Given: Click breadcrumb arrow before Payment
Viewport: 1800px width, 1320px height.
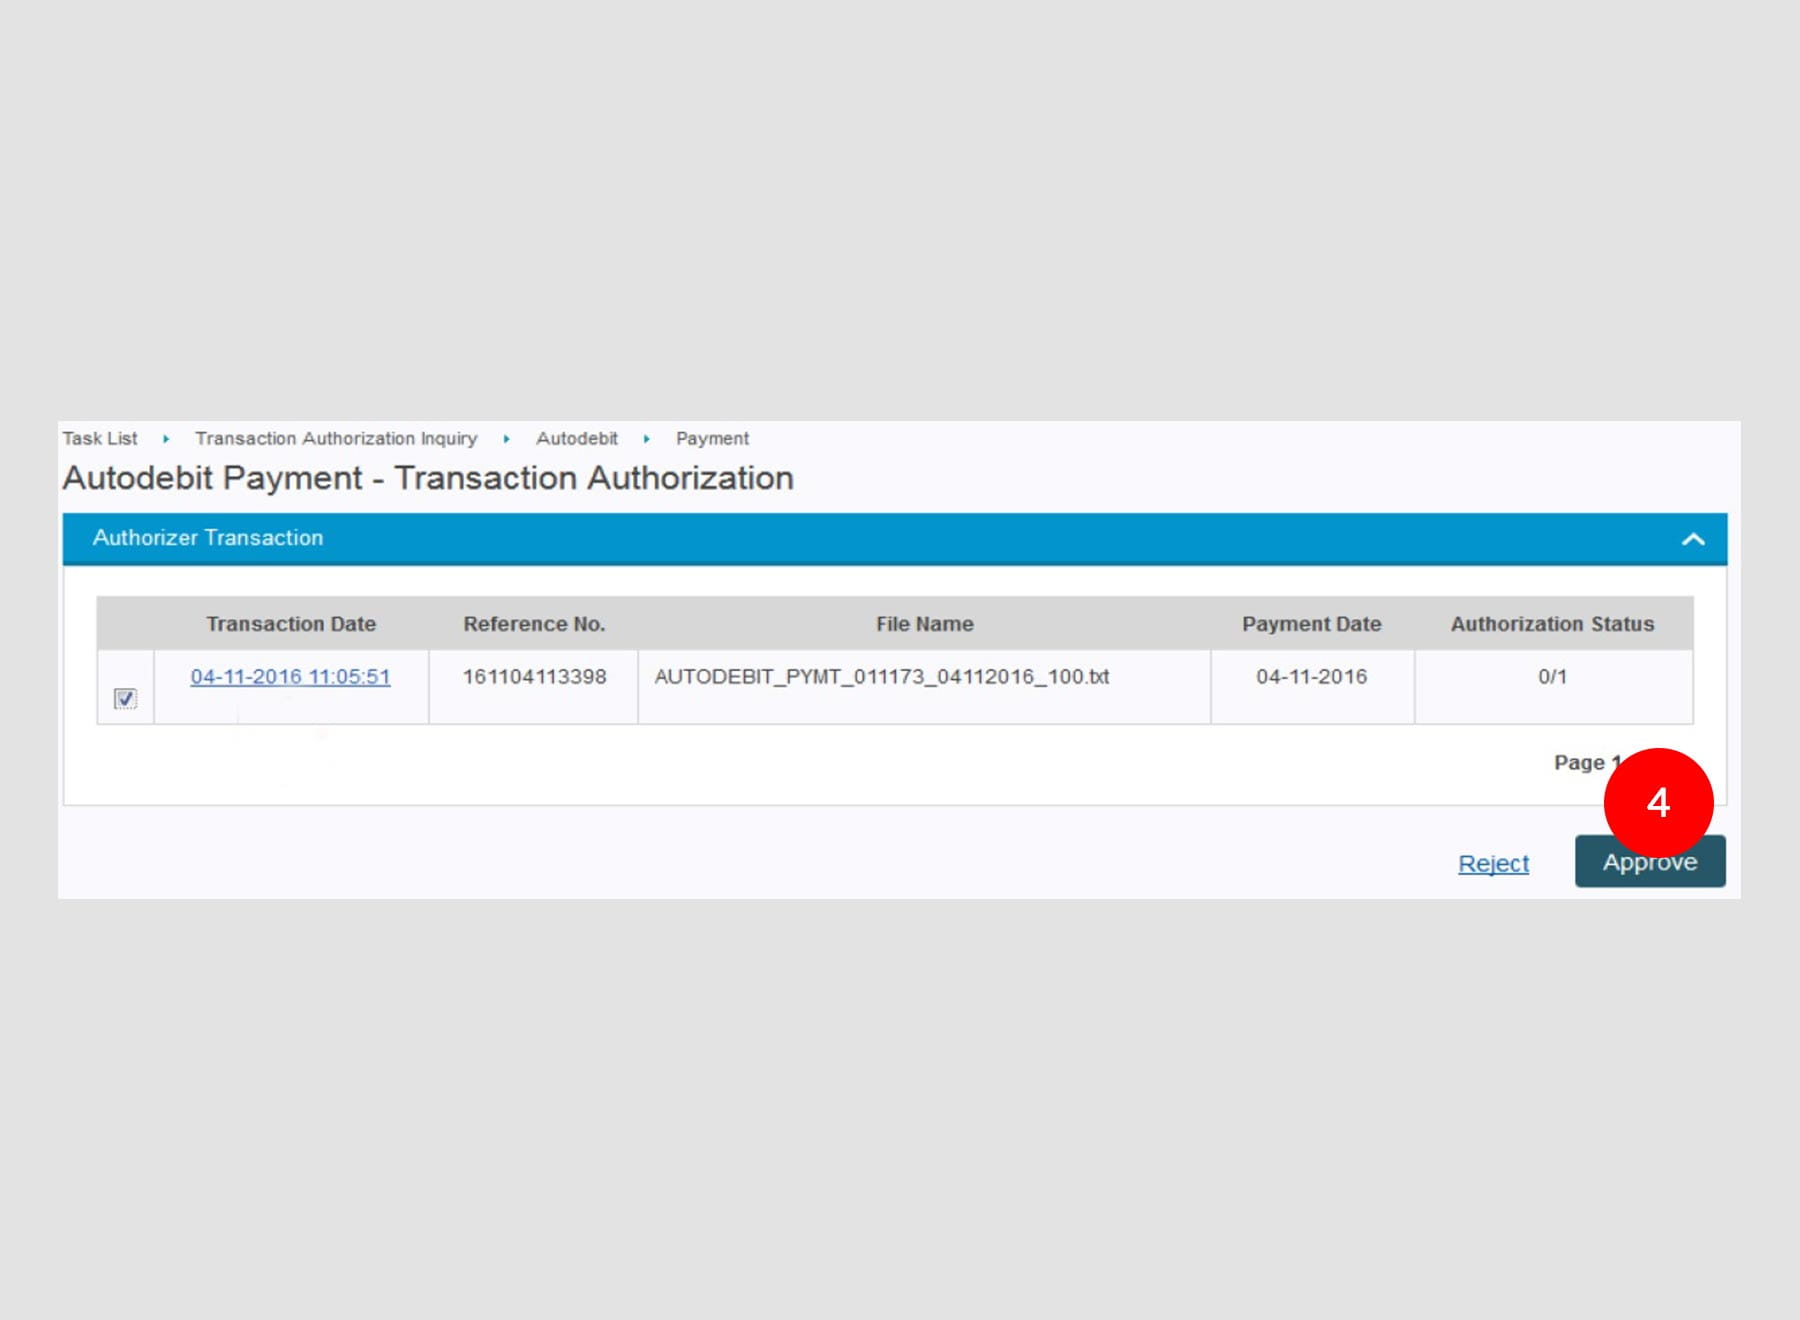Looking at the screenshot, I should (x=647, y=439).
